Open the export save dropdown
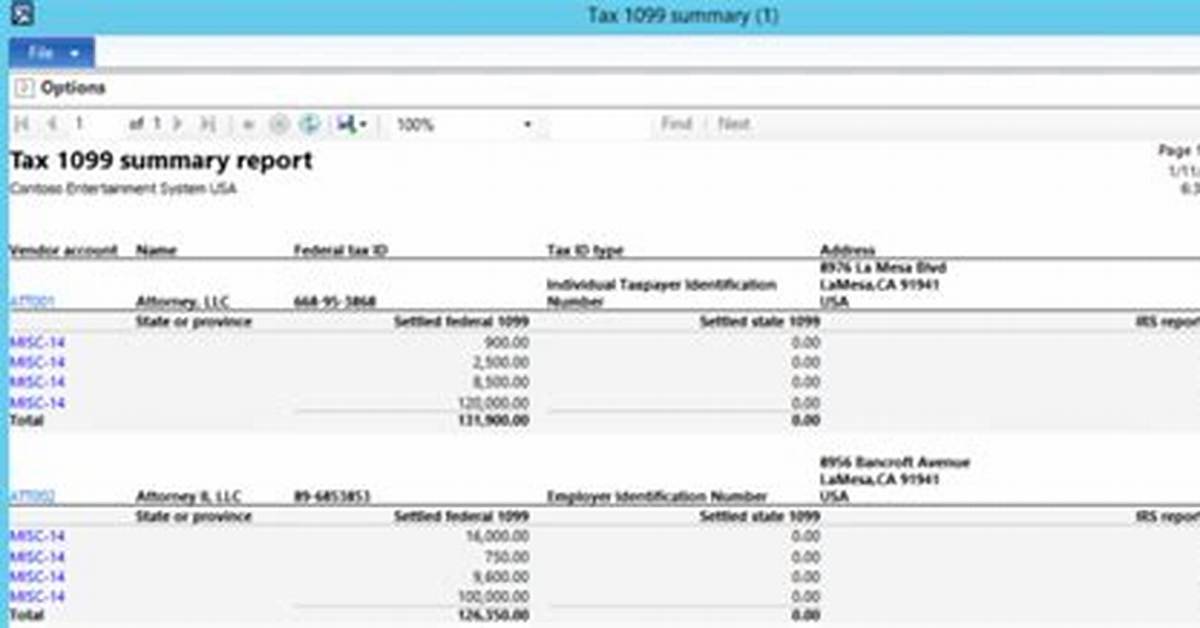Image resolution: width=1200 pixels, height=628 pixels. pyautogui.click(x=353, y=124)
